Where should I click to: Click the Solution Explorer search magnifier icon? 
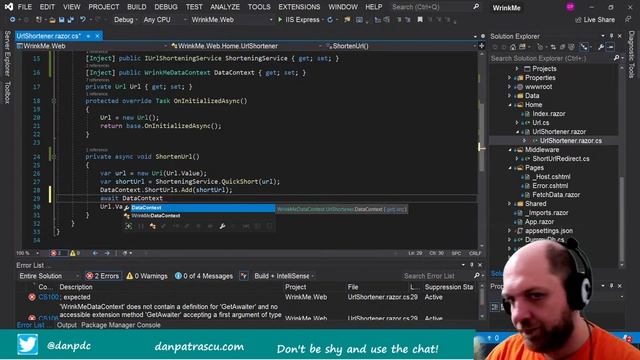[616, 58]
